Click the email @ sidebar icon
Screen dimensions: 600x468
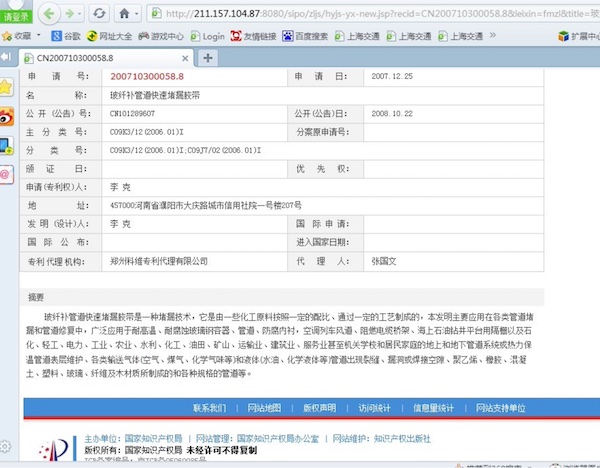6,173
